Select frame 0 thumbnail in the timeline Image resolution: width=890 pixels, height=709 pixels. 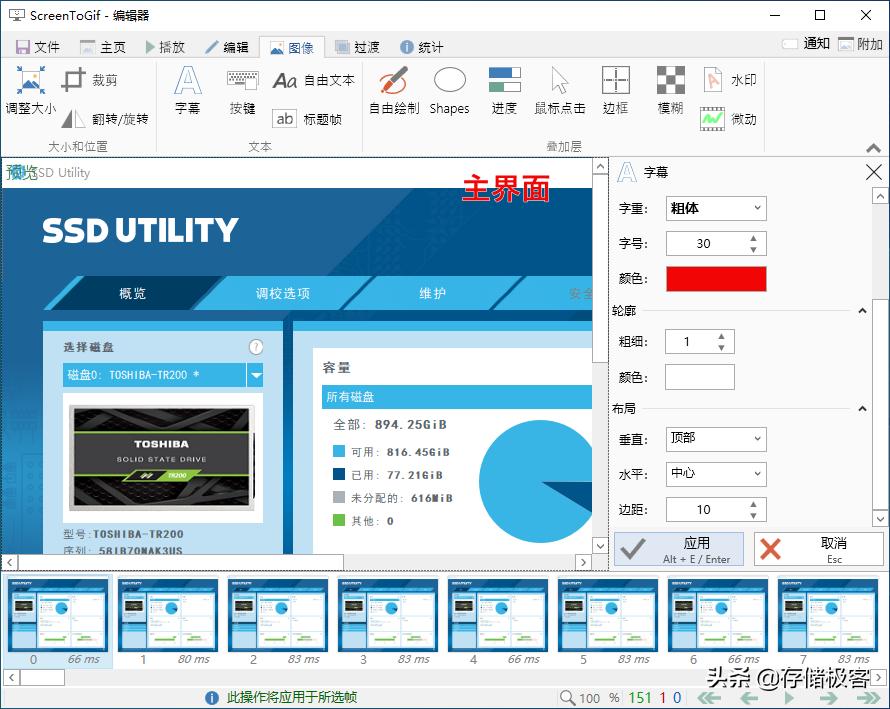pos(57,614)
